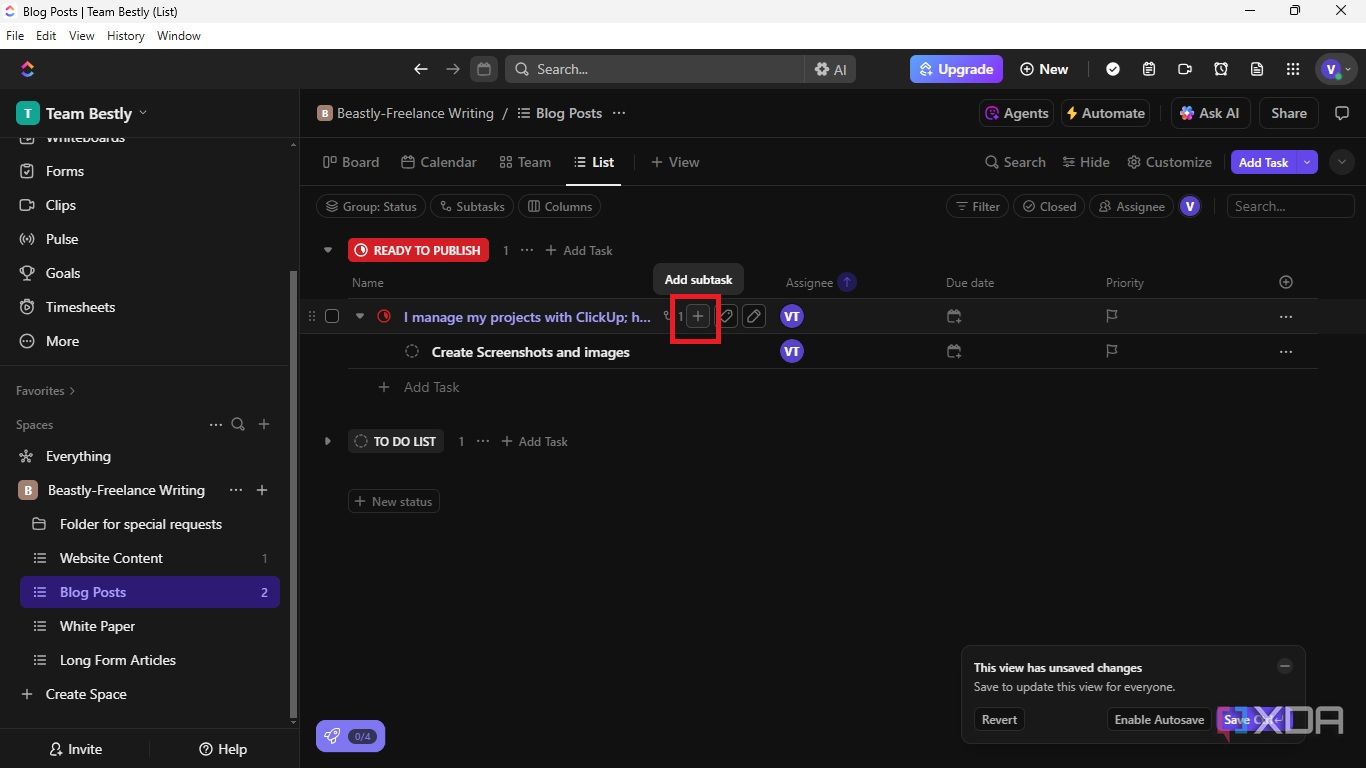
Task: Click the tag icon on ClickUp task
Action: click(727, 316)
